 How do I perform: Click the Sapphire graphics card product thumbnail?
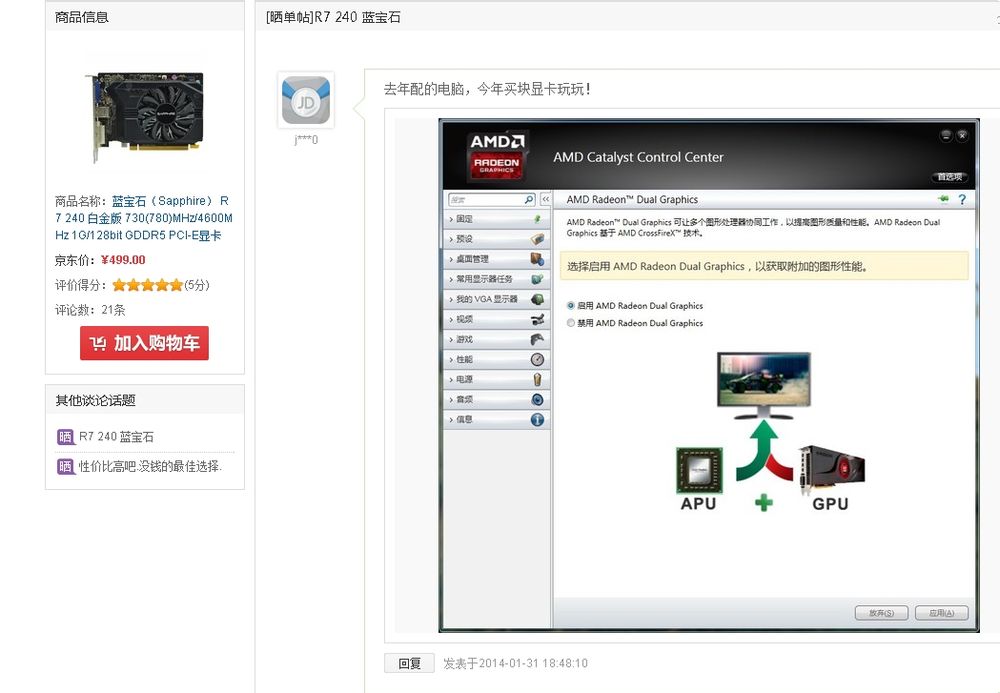point(145,117)
